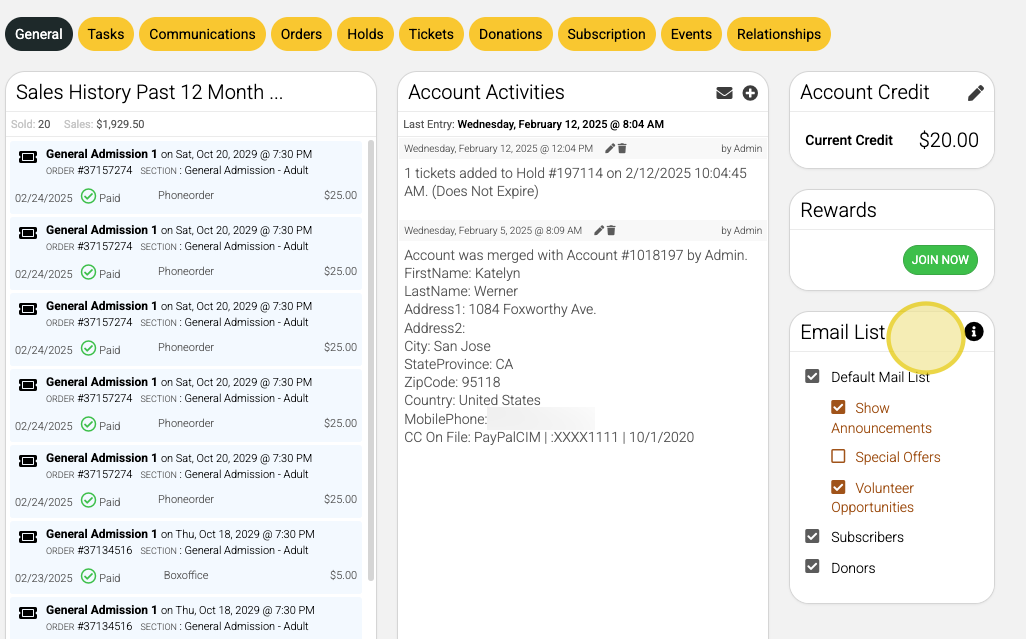Screen dimensions: 1026x639
Task: Click the JOIN NOW rewards button
Action: coord(940,260)
